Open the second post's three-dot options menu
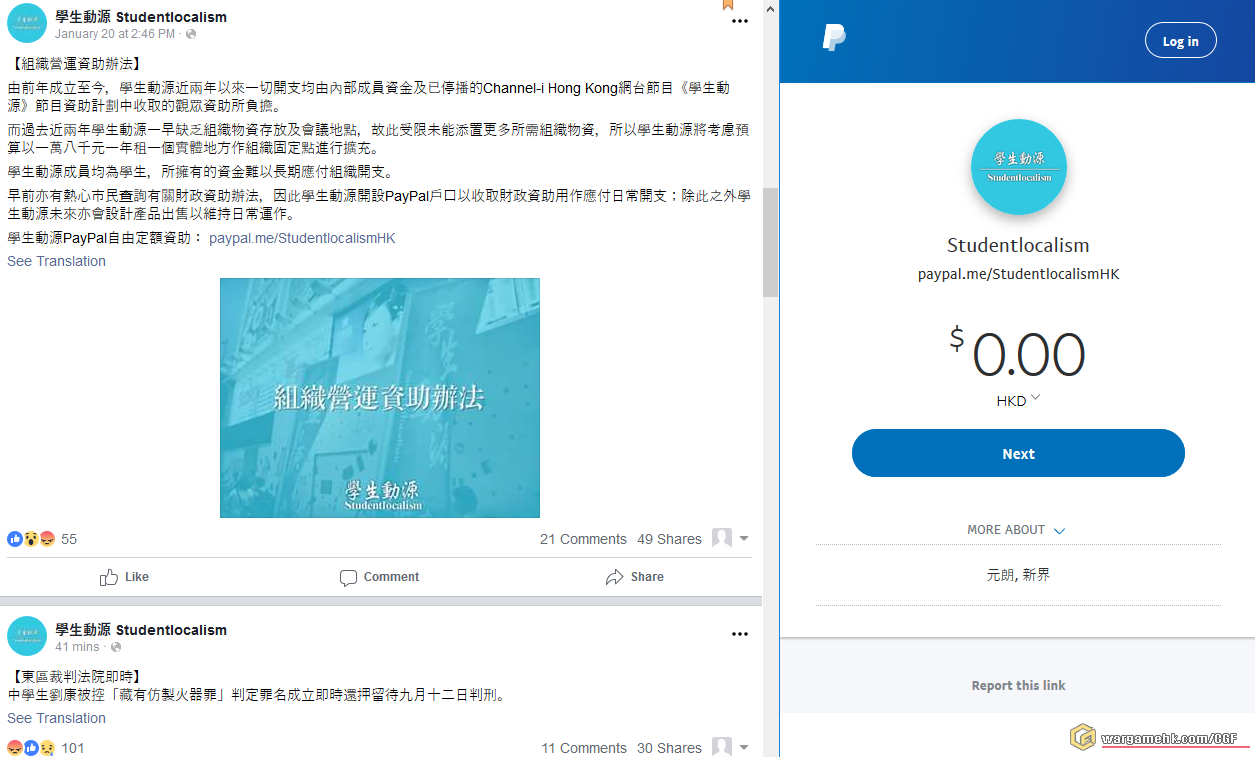The image size is (1255, 757). coord(740,634)
